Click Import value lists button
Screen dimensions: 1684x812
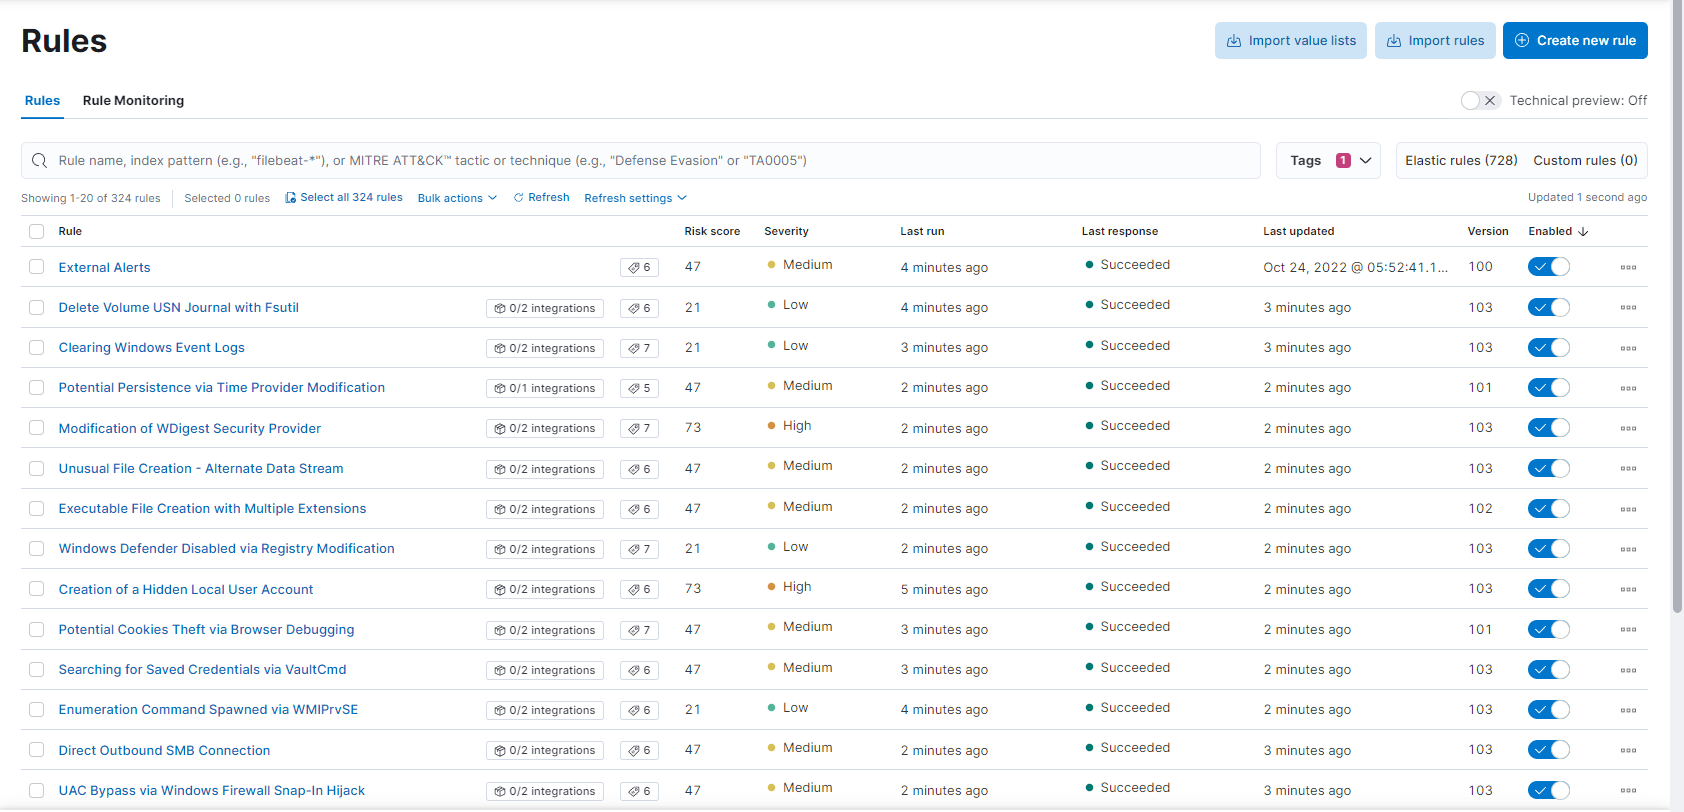coord(1291,41)
